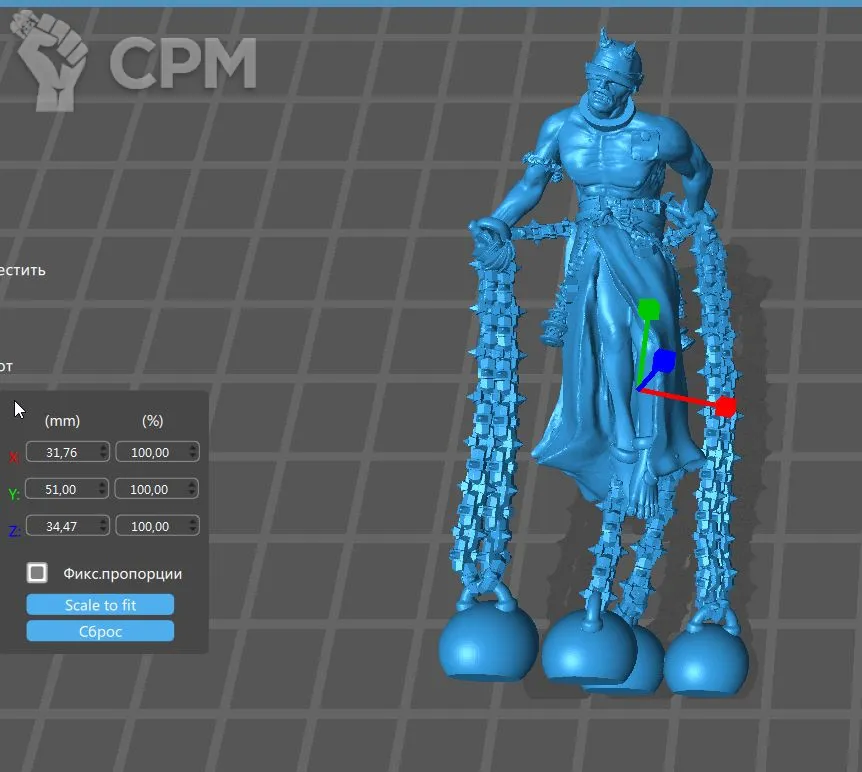
Task: Click the X percent scale field
Action: 152,453
